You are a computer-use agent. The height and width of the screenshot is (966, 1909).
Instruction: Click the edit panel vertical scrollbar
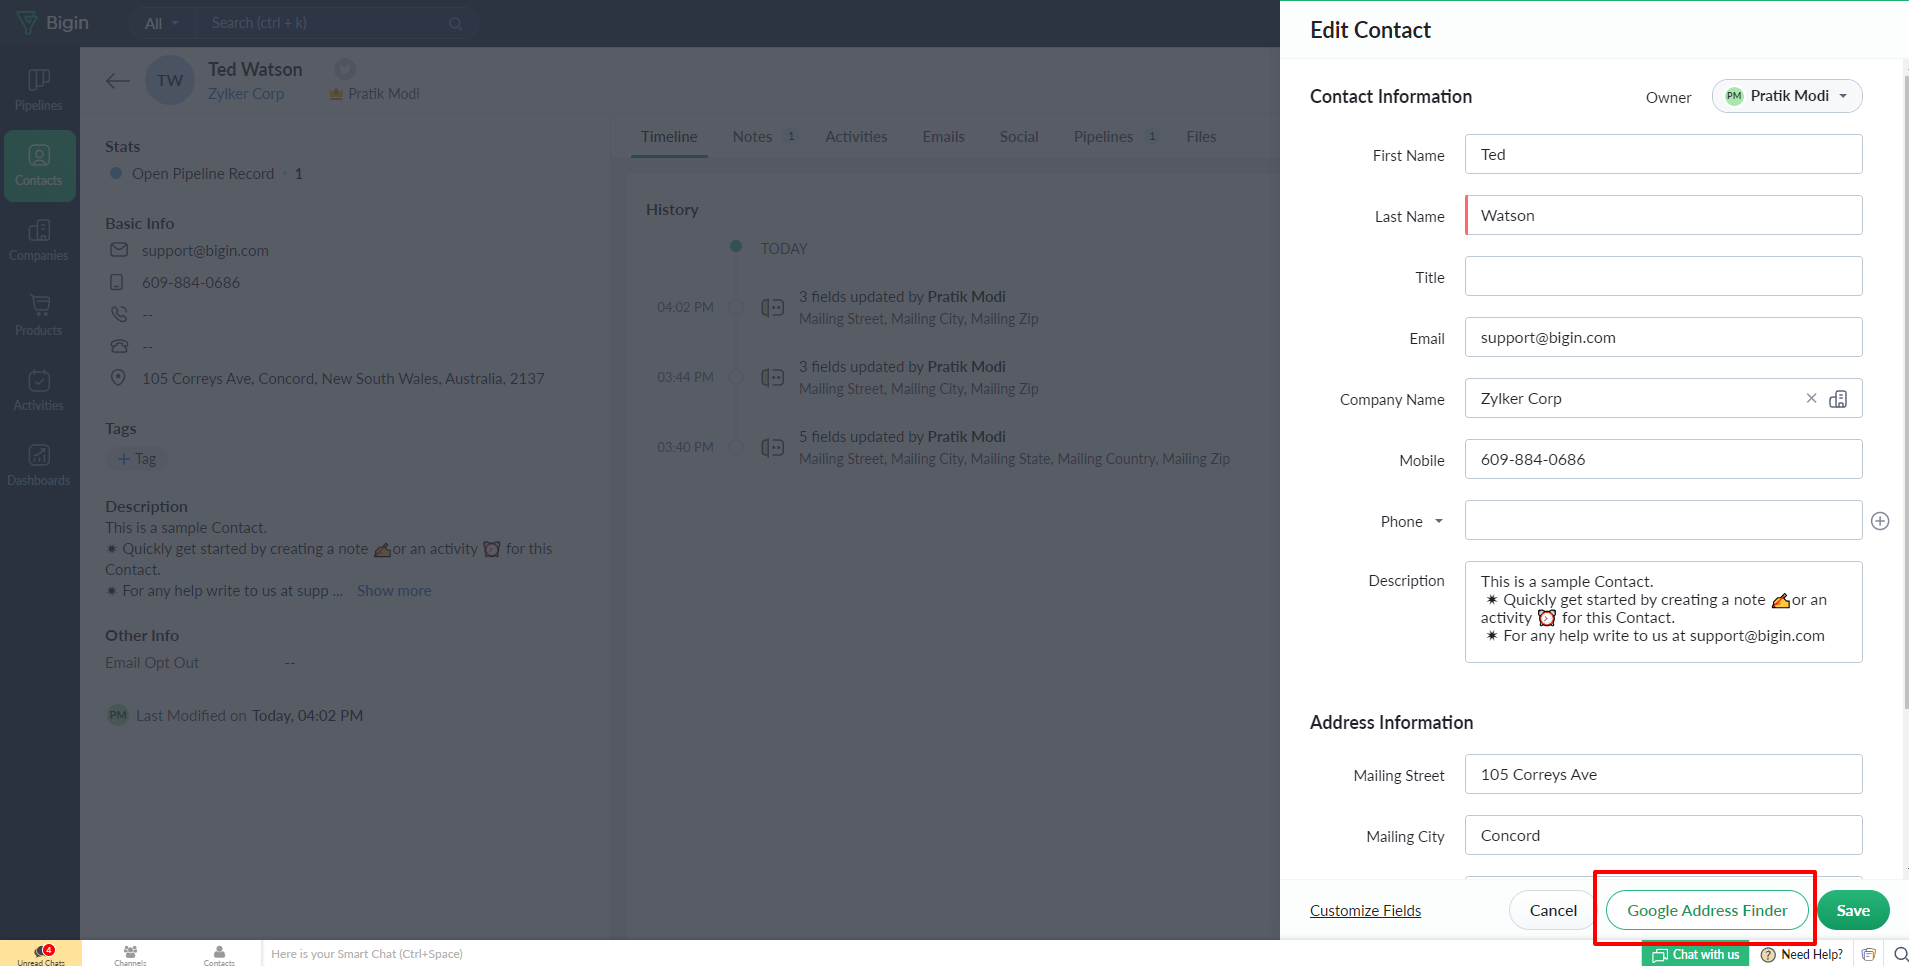[1905, 390]
